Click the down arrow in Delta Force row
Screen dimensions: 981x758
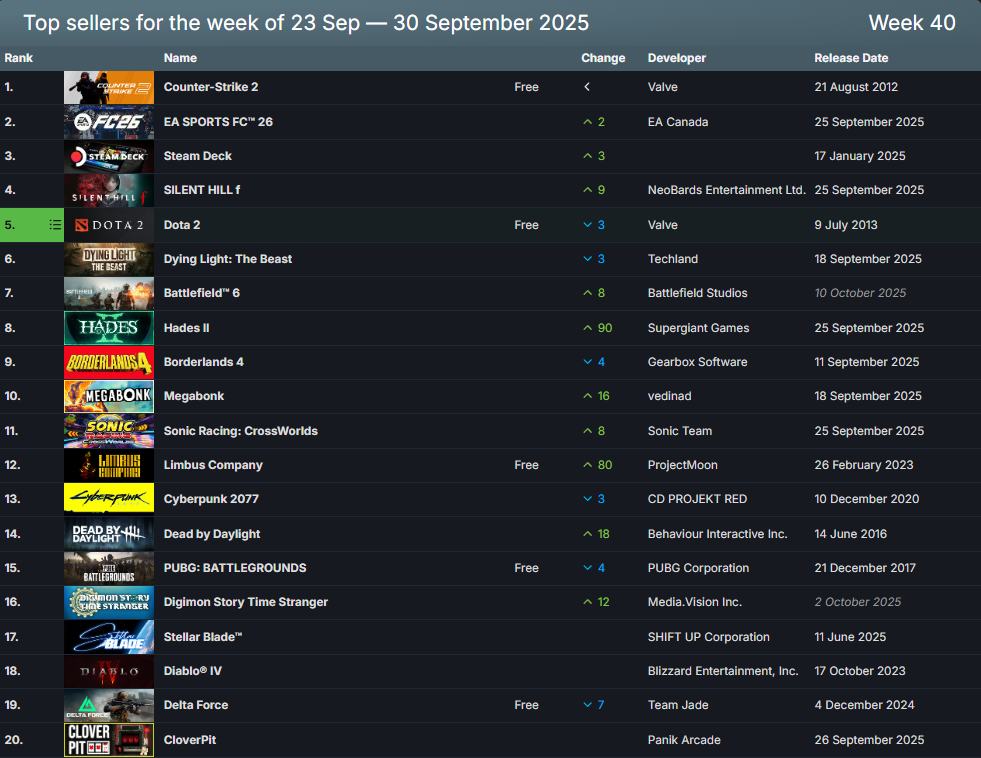587,705
